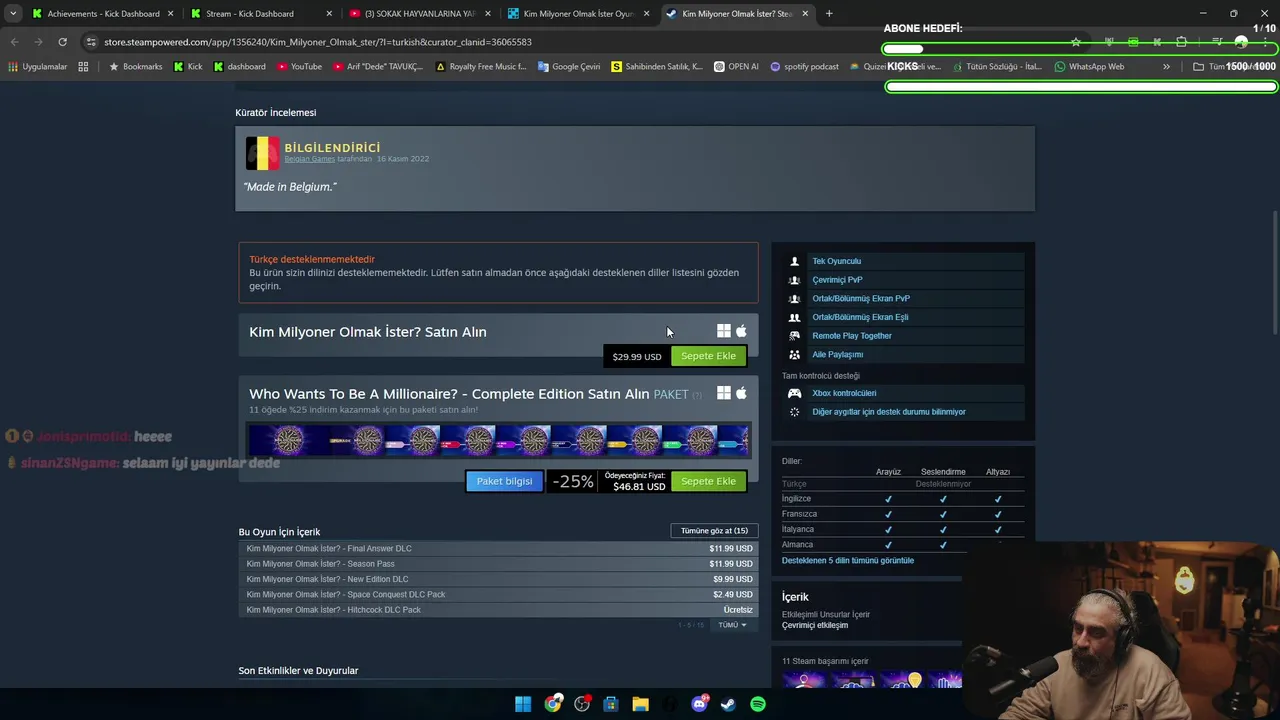This screenshot has height=720, width=1280.
Task: Click Desteklenen 5 dilin tümünü görüntüle
Action: pyautogui.click(x=848, y=561)
